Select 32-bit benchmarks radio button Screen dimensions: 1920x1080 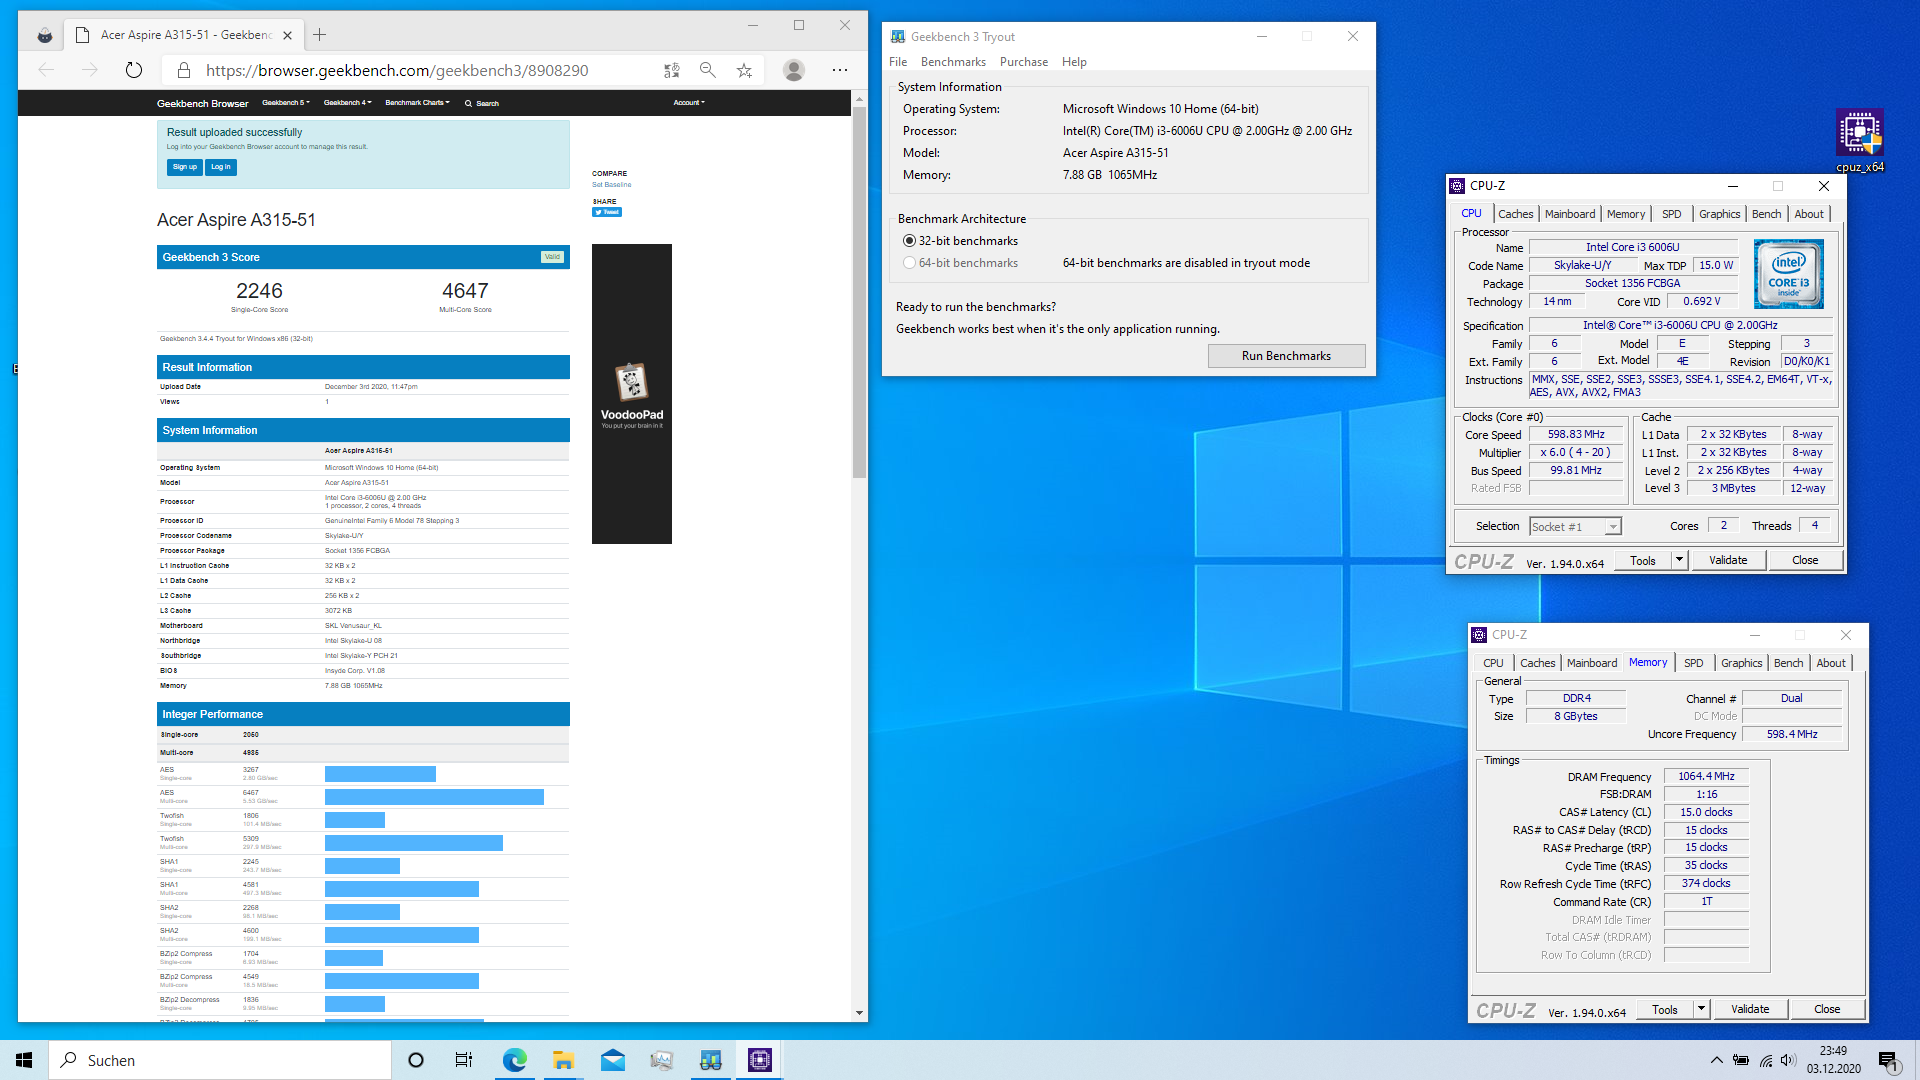click(909, 241)
